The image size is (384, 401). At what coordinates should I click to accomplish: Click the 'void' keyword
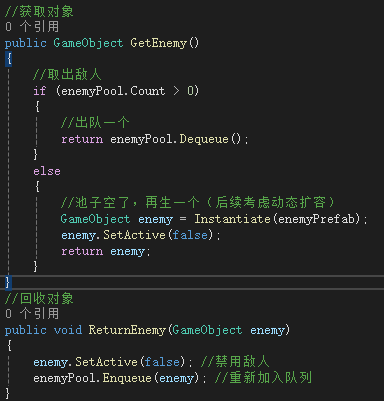[68, 330]
